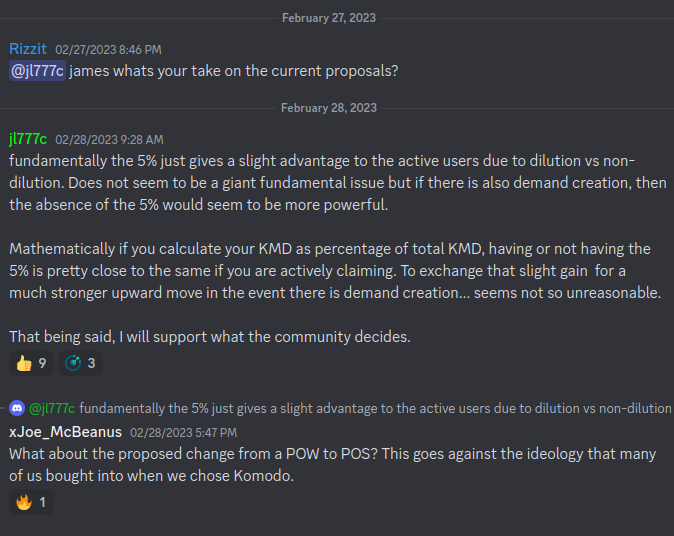The height and width of the screenshot is (536, 674).
Task: Click the xJoe_McBeanus username
Action: pyautogui.click(x=65, y=432)
